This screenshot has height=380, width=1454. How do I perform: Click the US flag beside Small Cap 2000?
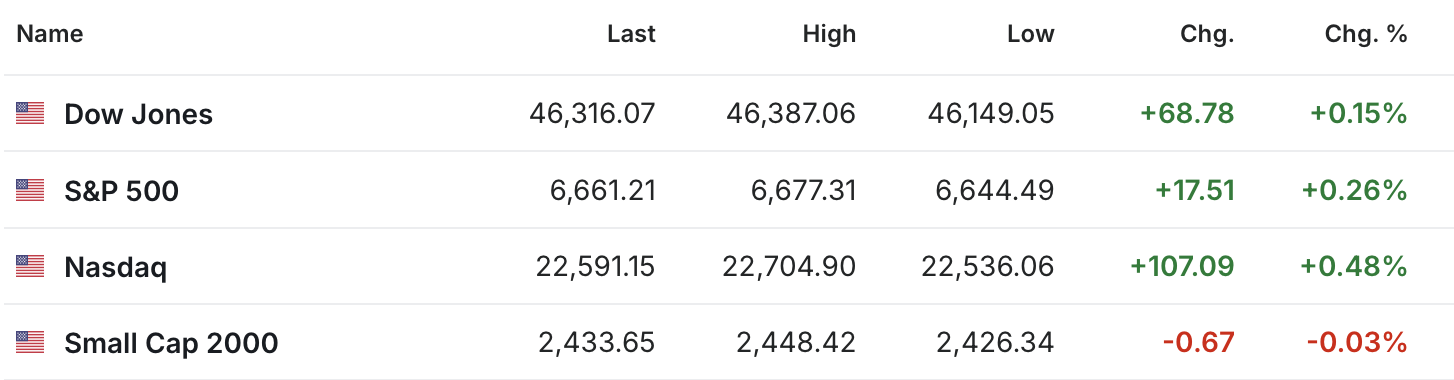(x=30, y=343)
